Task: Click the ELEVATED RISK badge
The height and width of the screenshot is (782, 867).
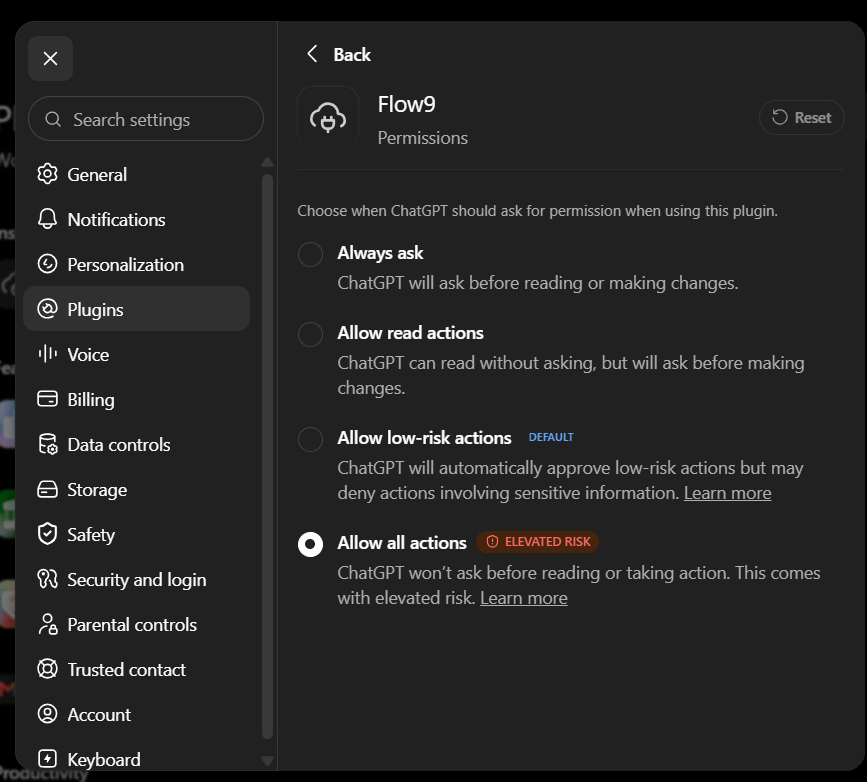Action: tap(537, 541)
